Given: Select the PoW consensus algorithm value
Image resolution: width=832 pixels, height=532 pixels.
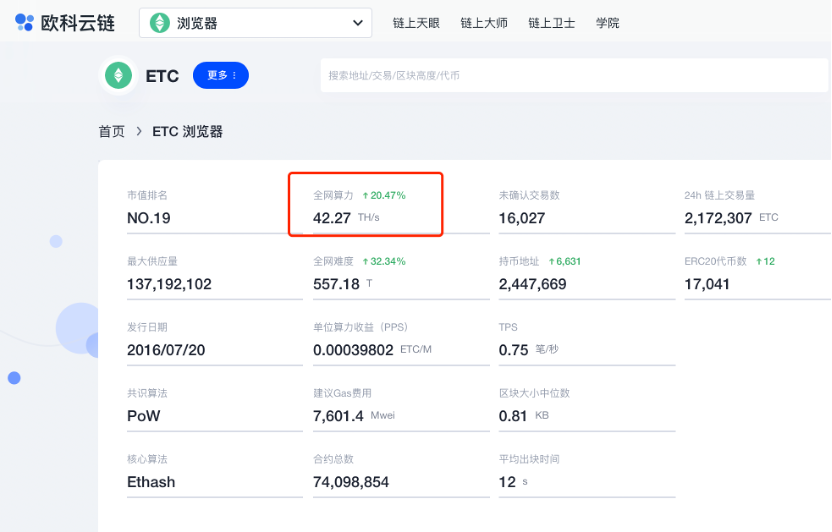Looking at the screenshot, I should pos(144,416).
